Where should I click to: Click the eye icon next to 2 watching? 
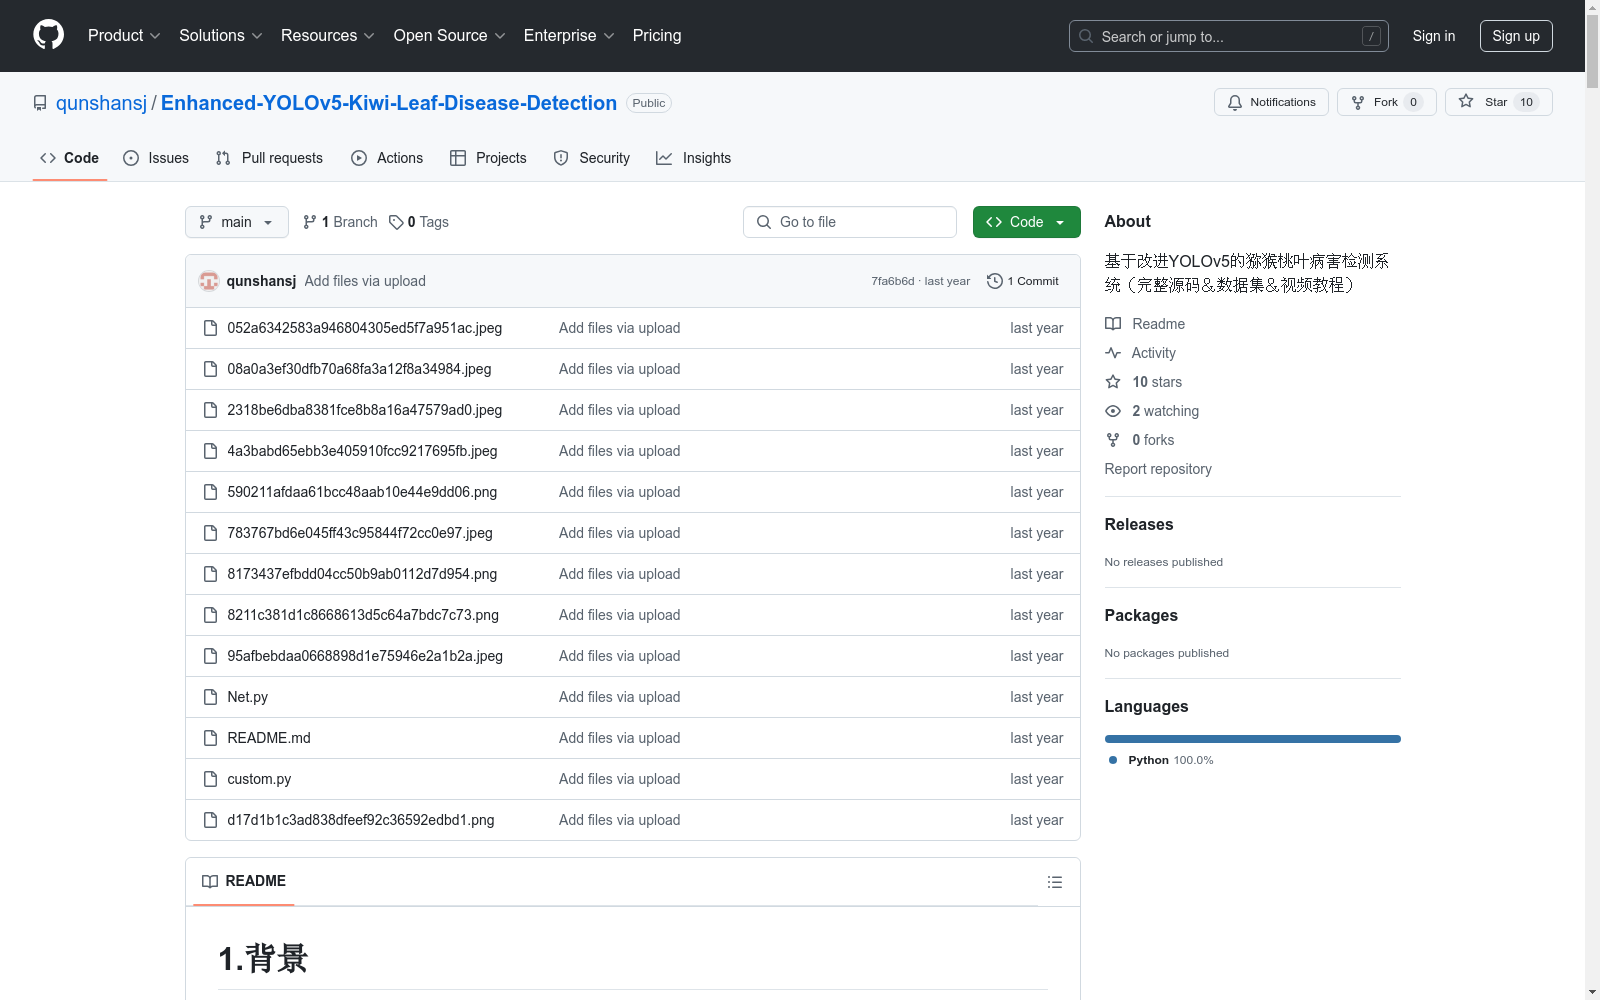tap(1113, 411)
